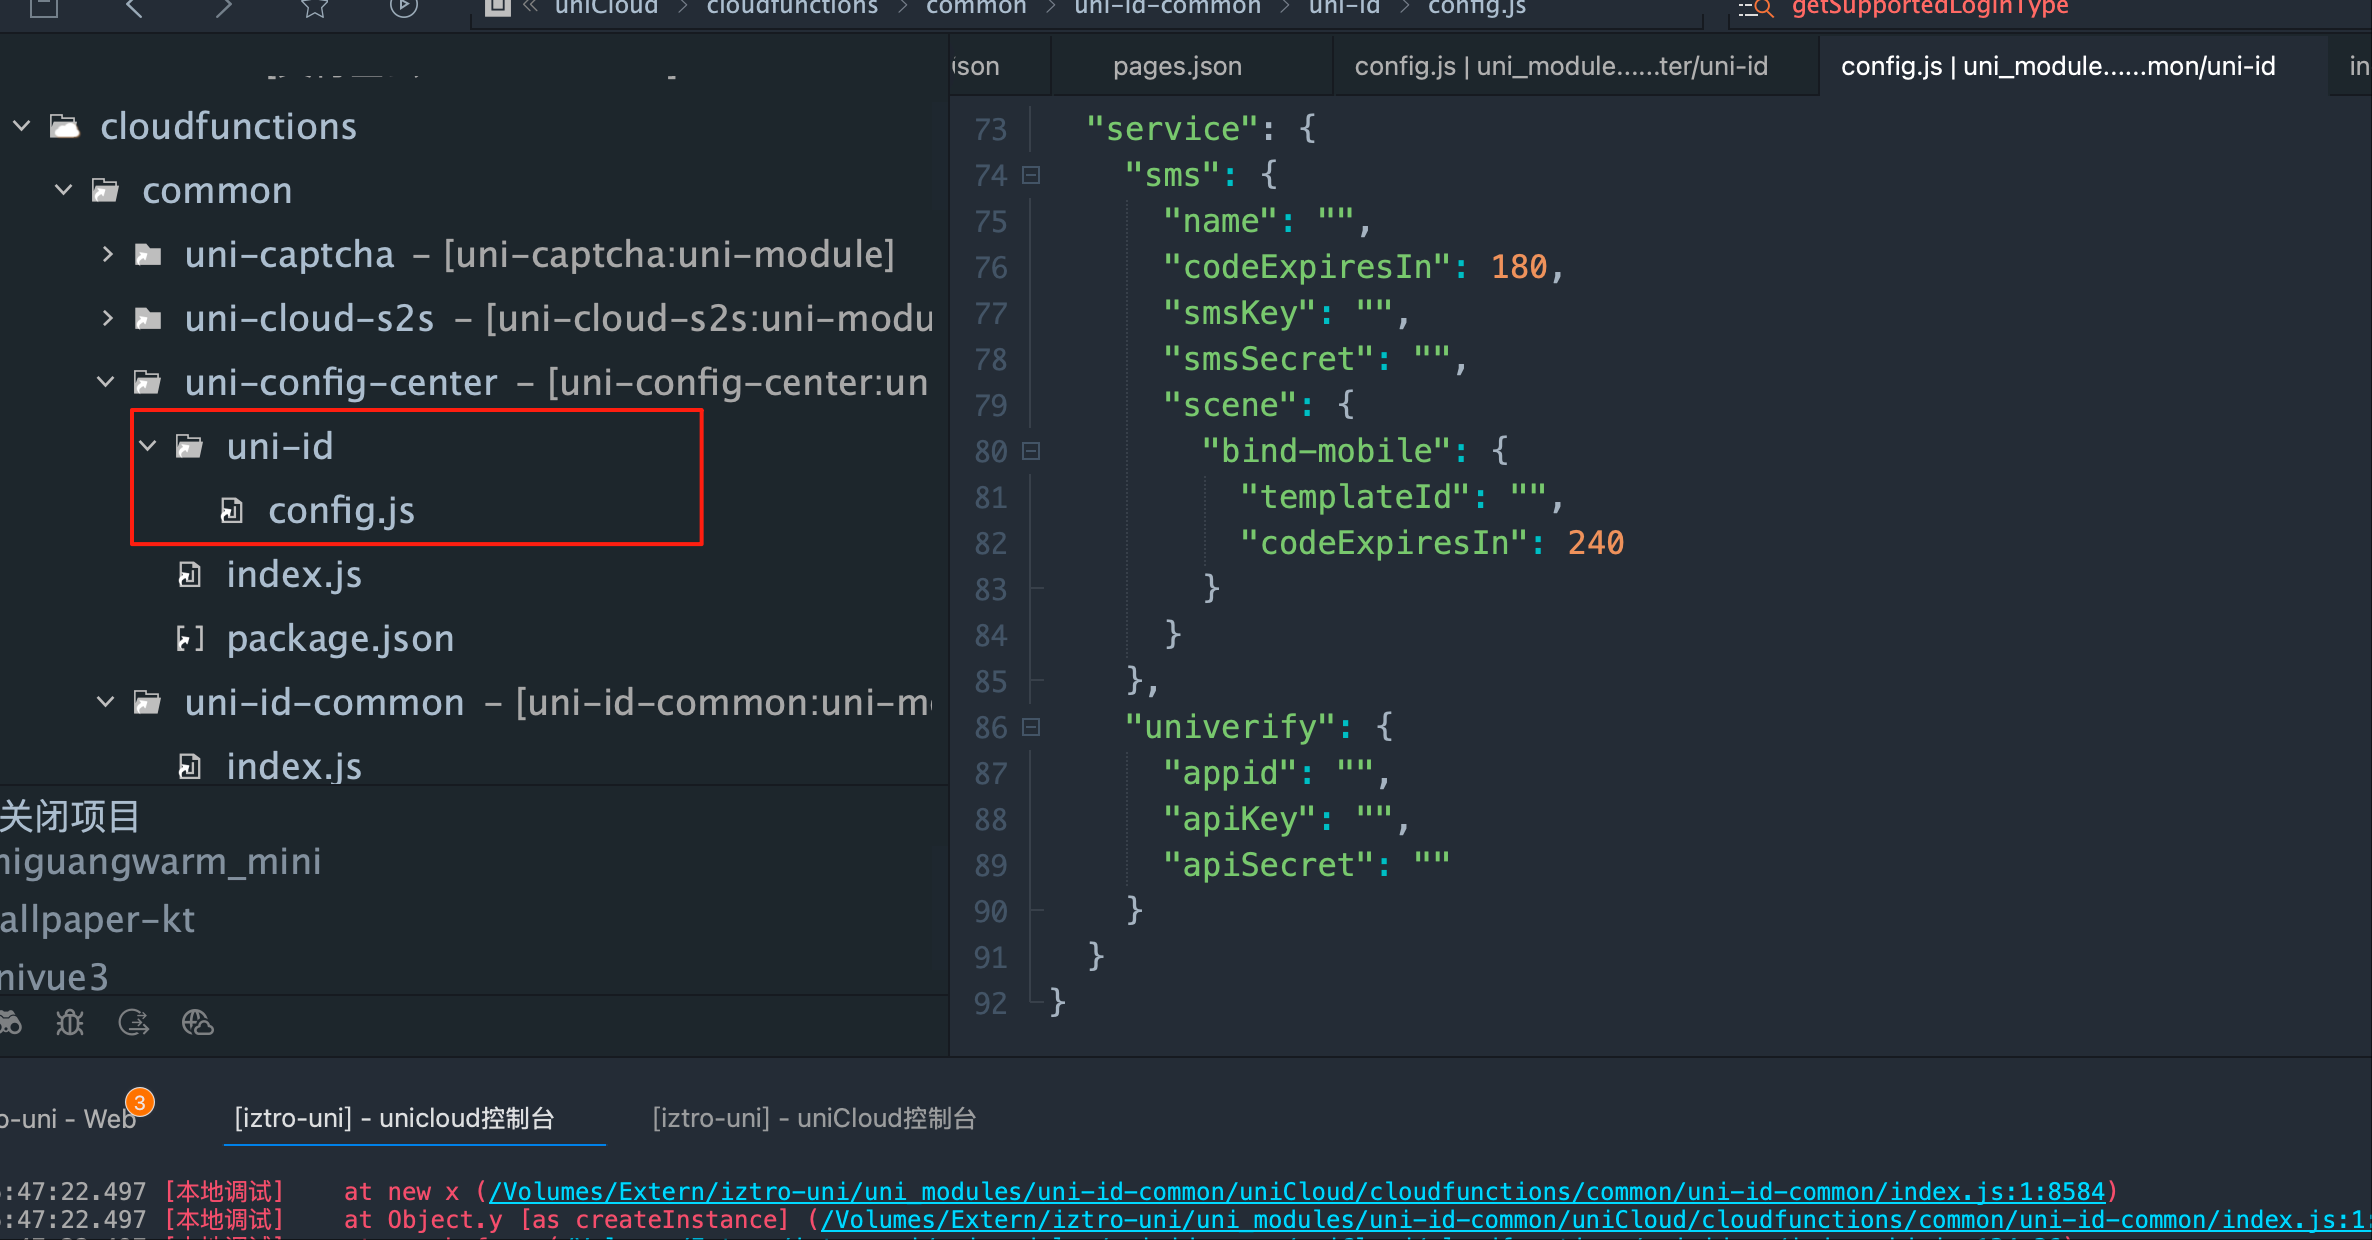2372x1240 pixels.
Task: Open index.js under uni-id-common
Action: pos(294,767)
